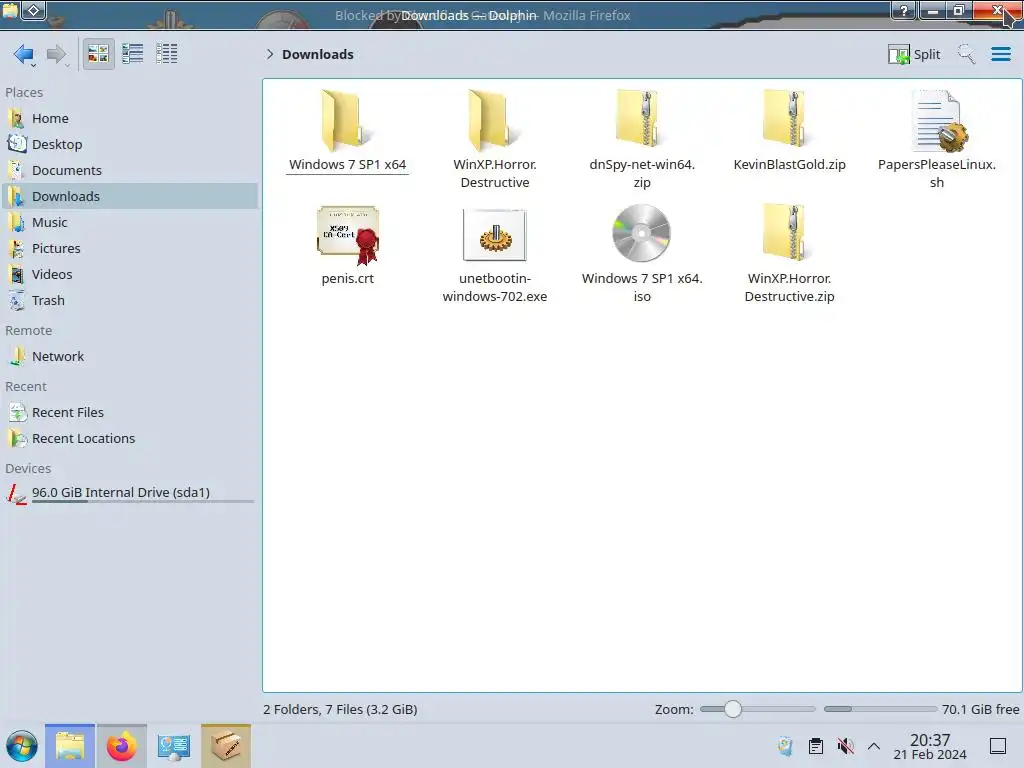Viewport: 1024px width, 768px height.
Task: Click the Zoom slider handle
Action: 733,709
